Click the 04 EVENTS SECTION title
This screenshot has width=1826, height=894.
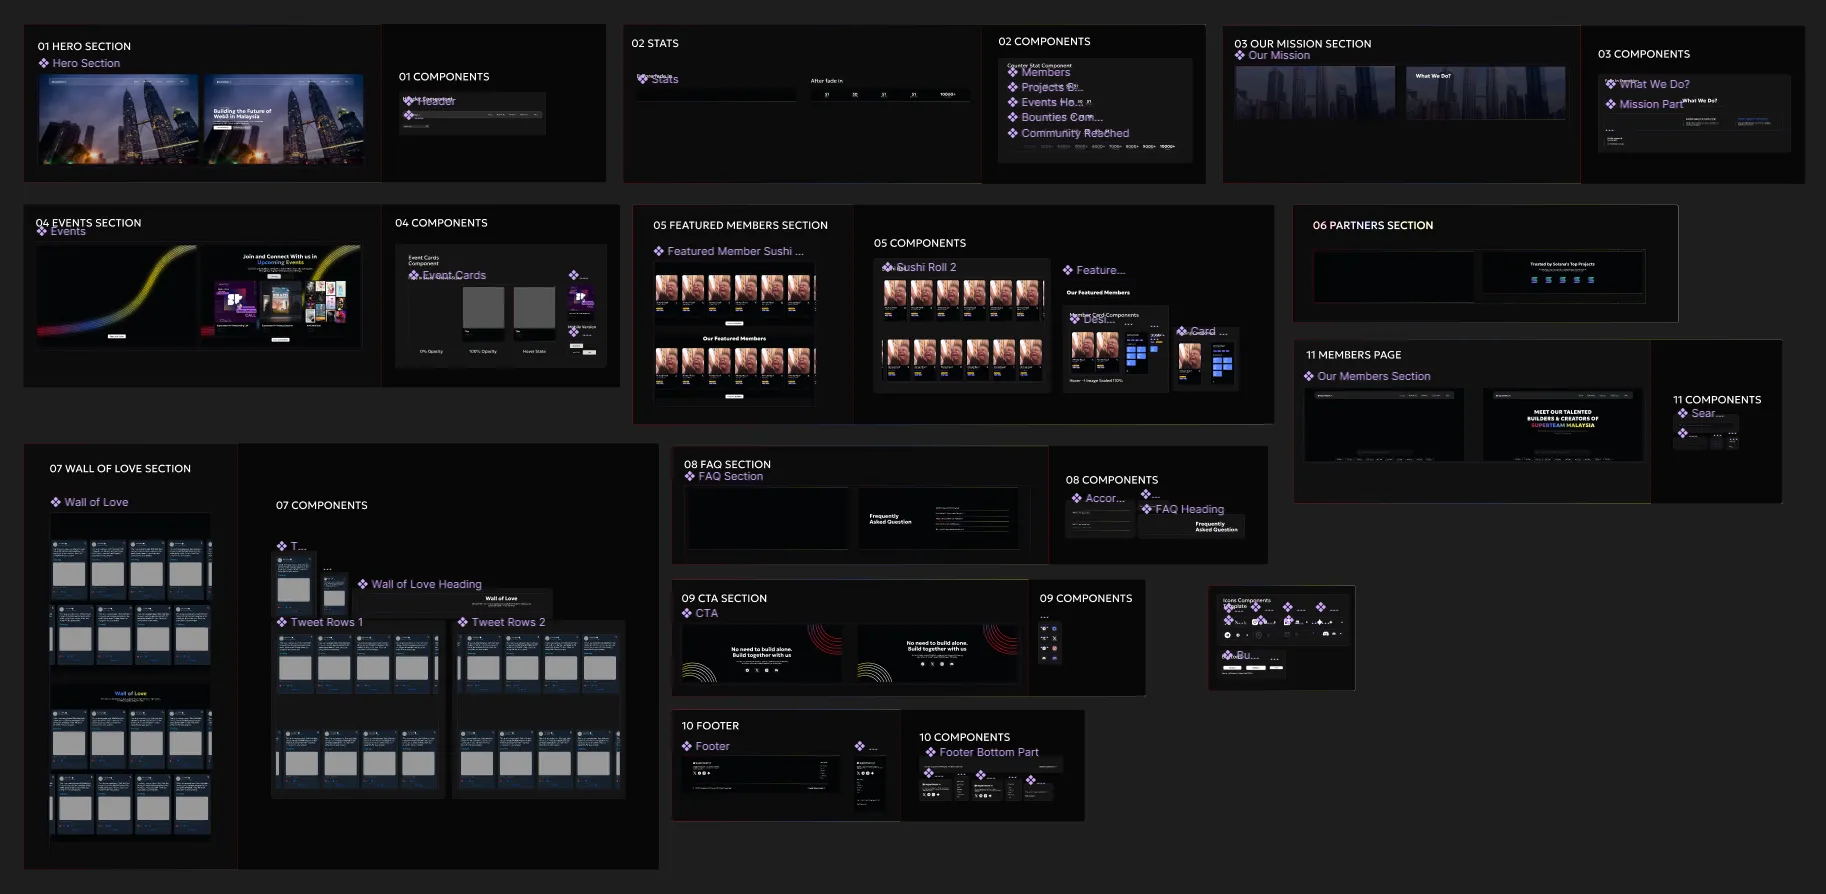click(88, 223)
